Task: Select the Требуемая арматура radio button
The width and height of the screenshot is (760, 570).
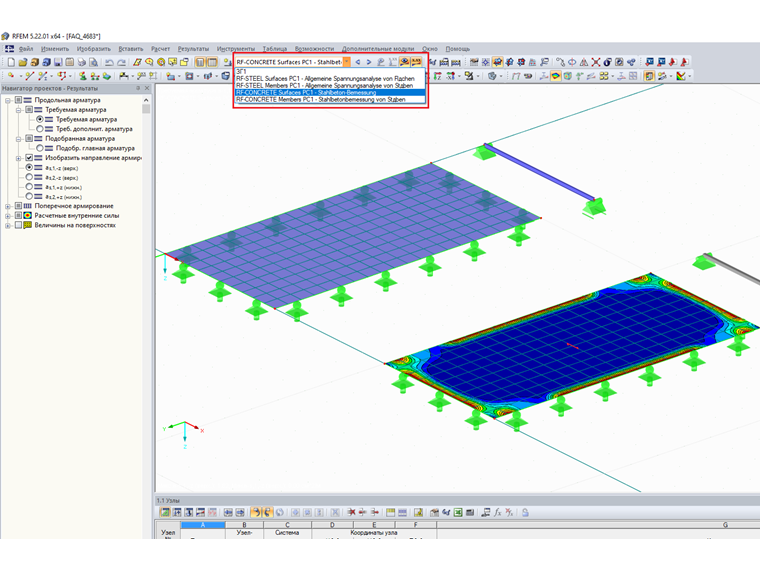Action: tap(40, 119)
